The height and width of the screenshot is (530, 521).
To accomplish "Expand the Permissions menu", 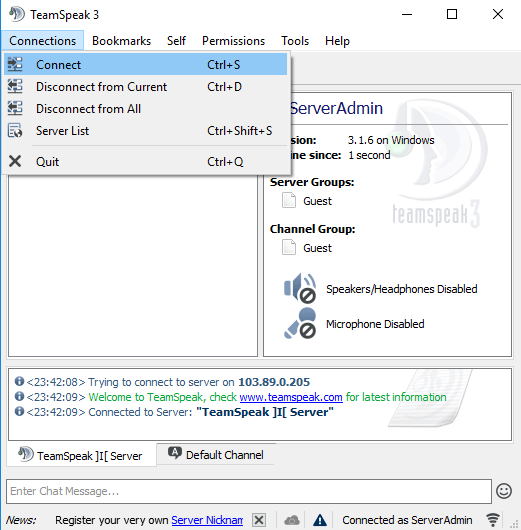I will point(233,41).
